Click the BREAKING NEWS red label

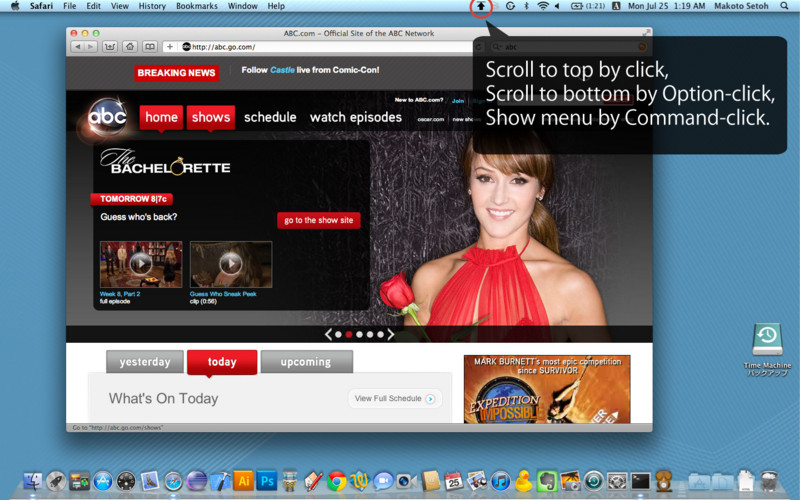177,73
